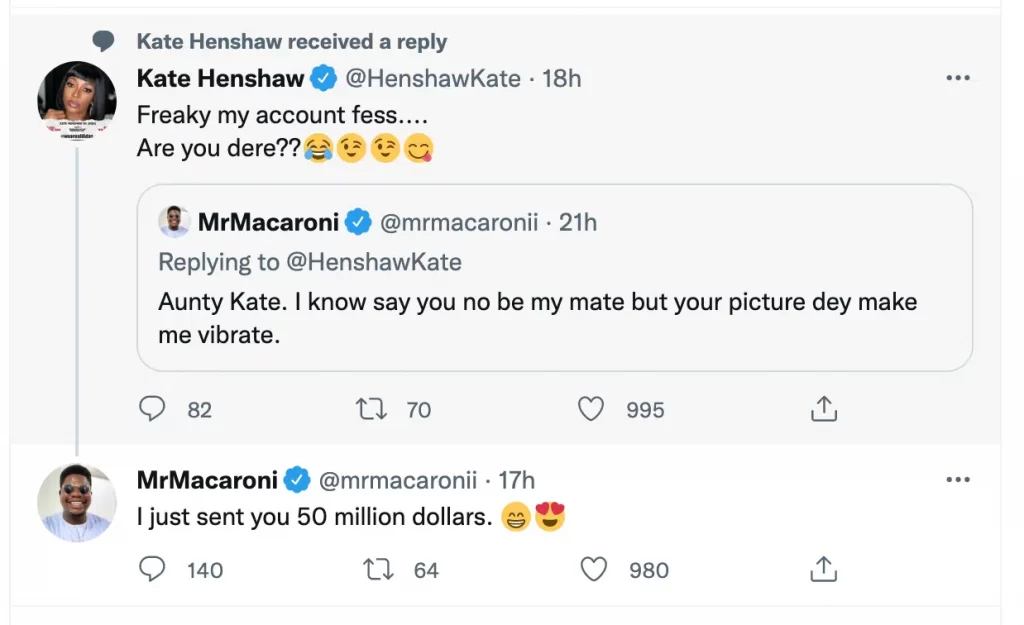This screenshot has width=1024, height=625.
Task: Share MrMacaroni's 50 million dollars tweet
Action: [x=822, y=569]
